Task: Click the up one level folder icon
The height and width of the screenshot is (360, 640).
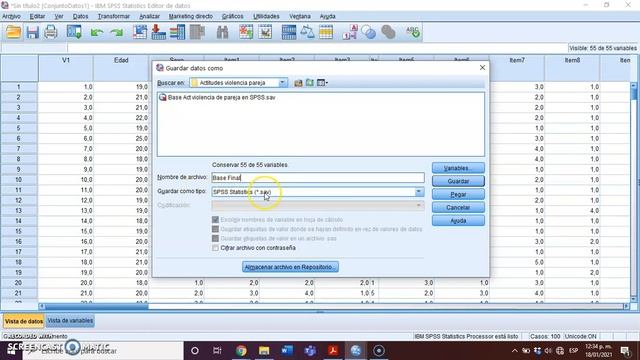Action: (x=298, y=83)
